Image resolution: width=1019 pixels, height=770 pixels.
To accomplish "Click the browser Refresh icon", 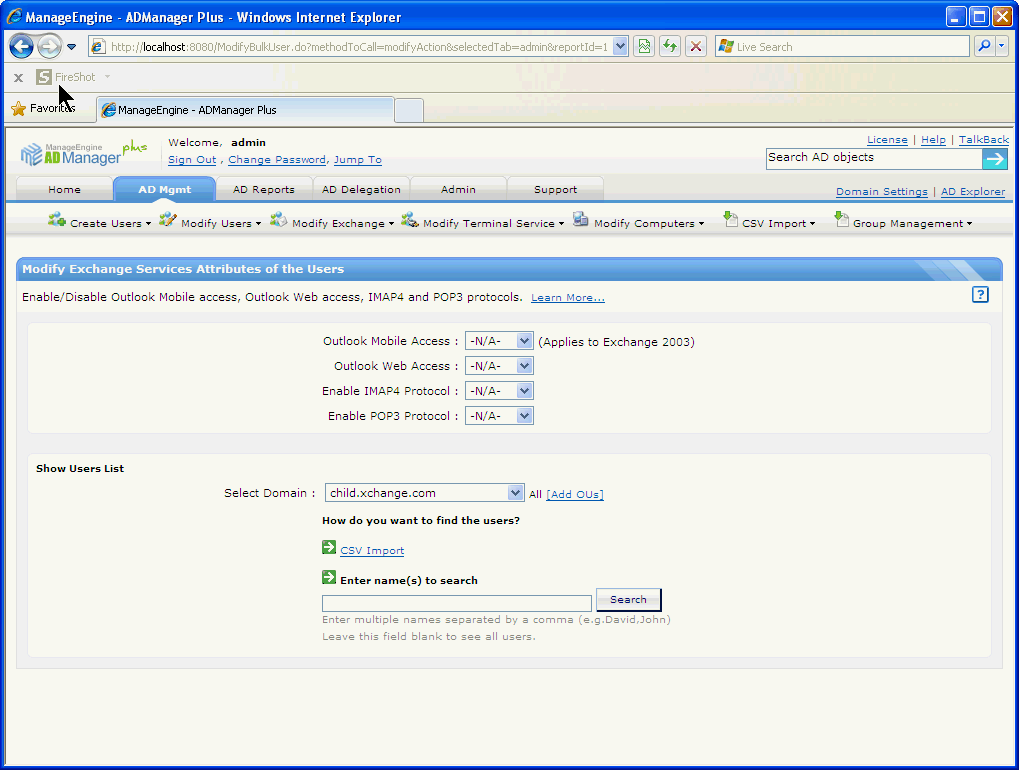I will (669, 46).
